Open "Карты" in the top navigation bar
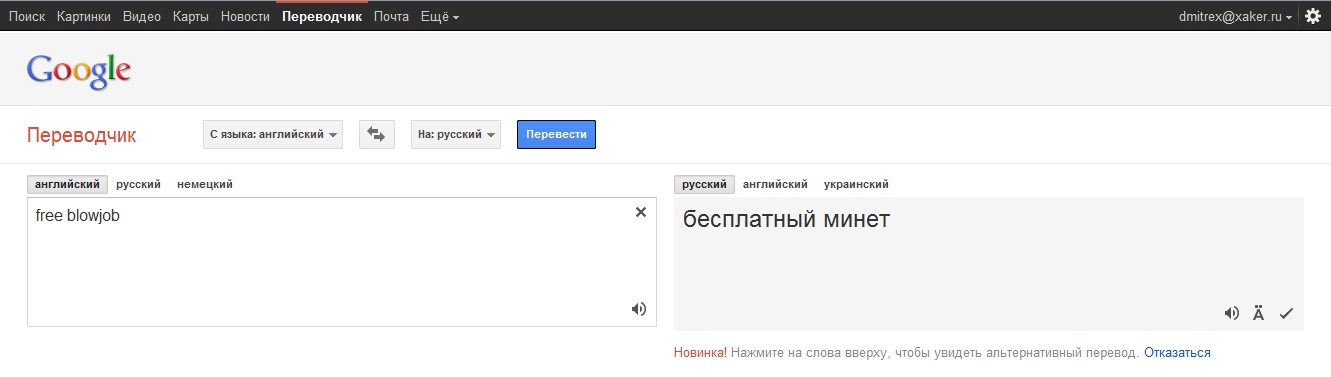Image resolution: width=1331 pixels, height=377 pixels. [x=190, y=17]
